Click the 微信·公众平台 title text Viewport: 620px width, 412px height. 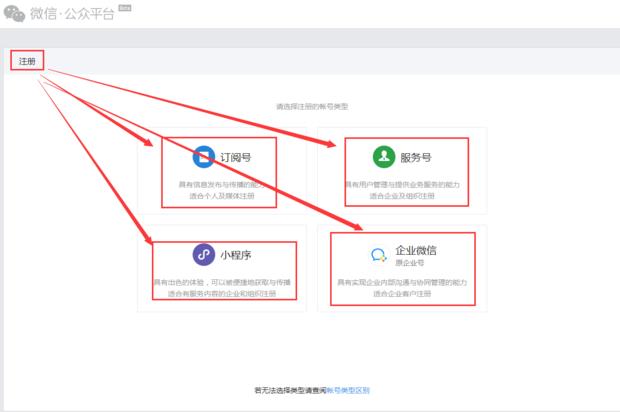(72, 14)
